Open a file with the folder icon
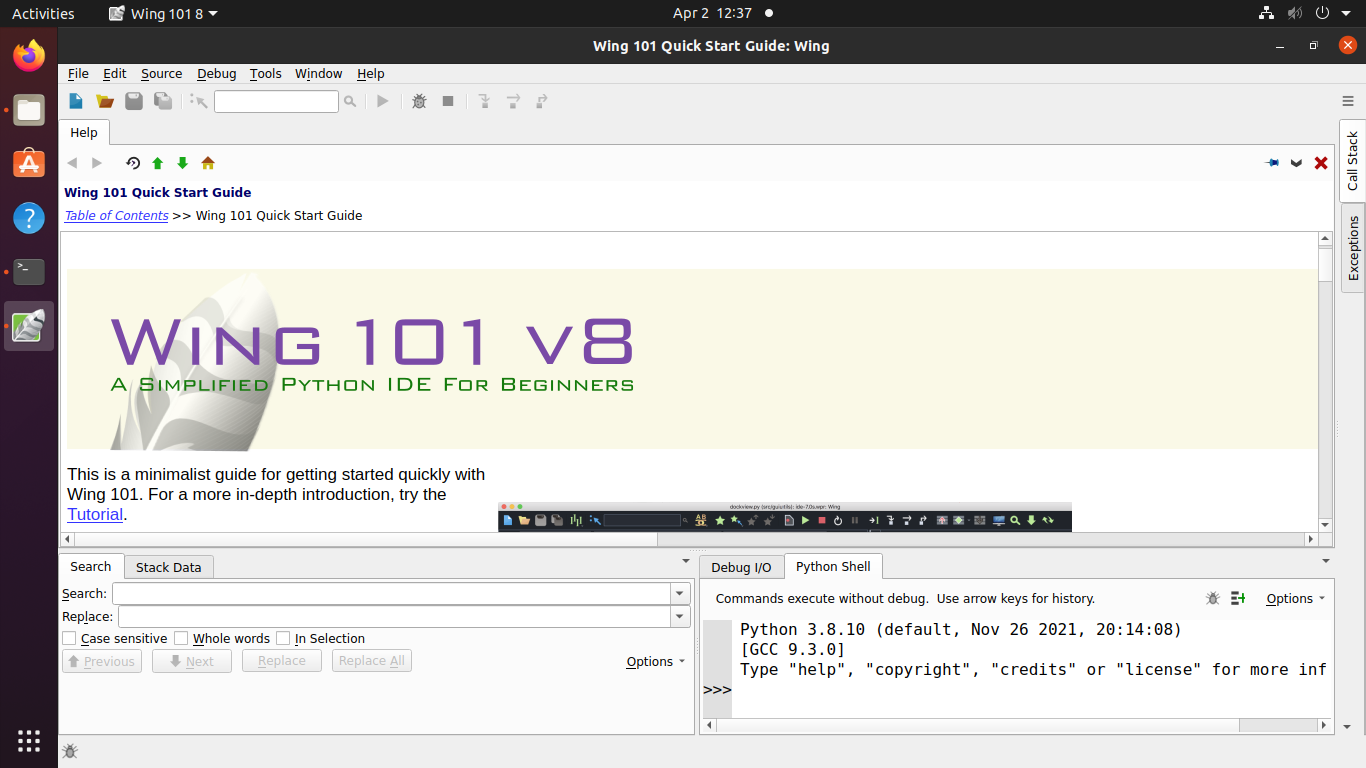Viewport: 1366px width, 768px height. [x=105, y=101]
